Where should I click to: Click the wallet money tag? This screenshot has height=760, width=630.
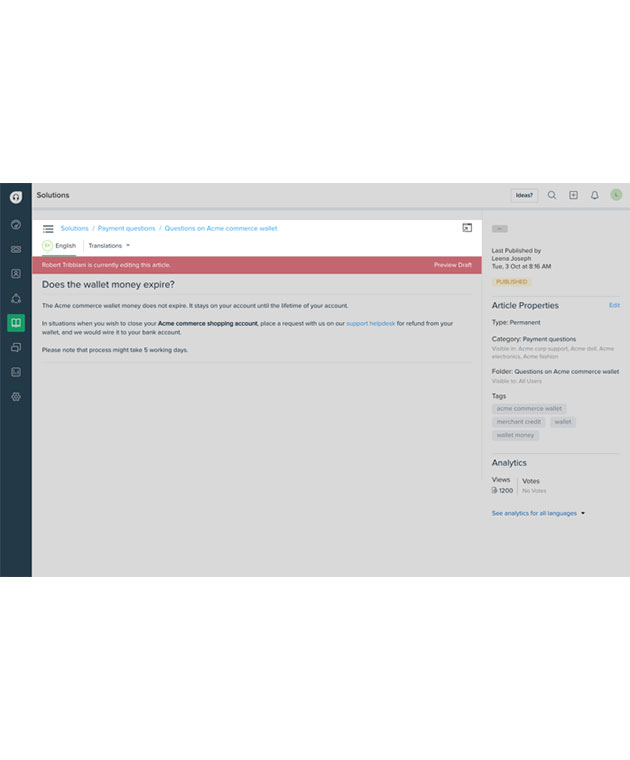click(x=515, y=435)
